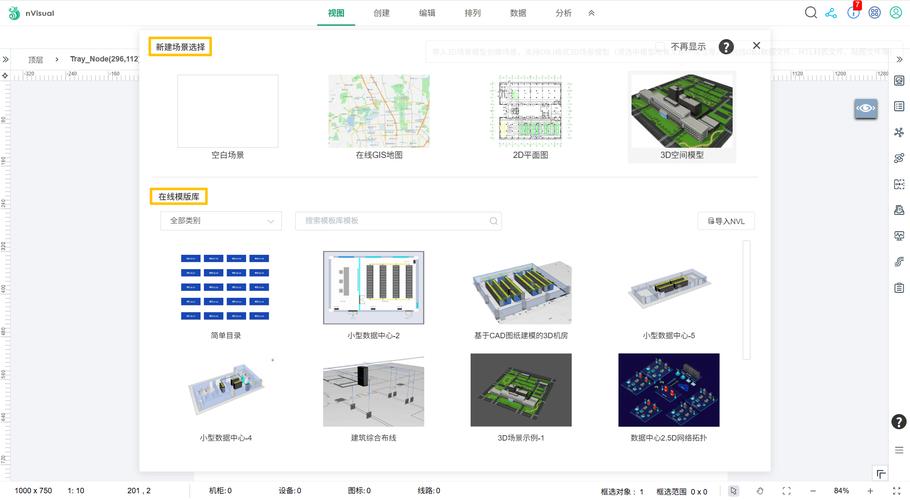Check the 不再显示 checkbox

point(660,46)
